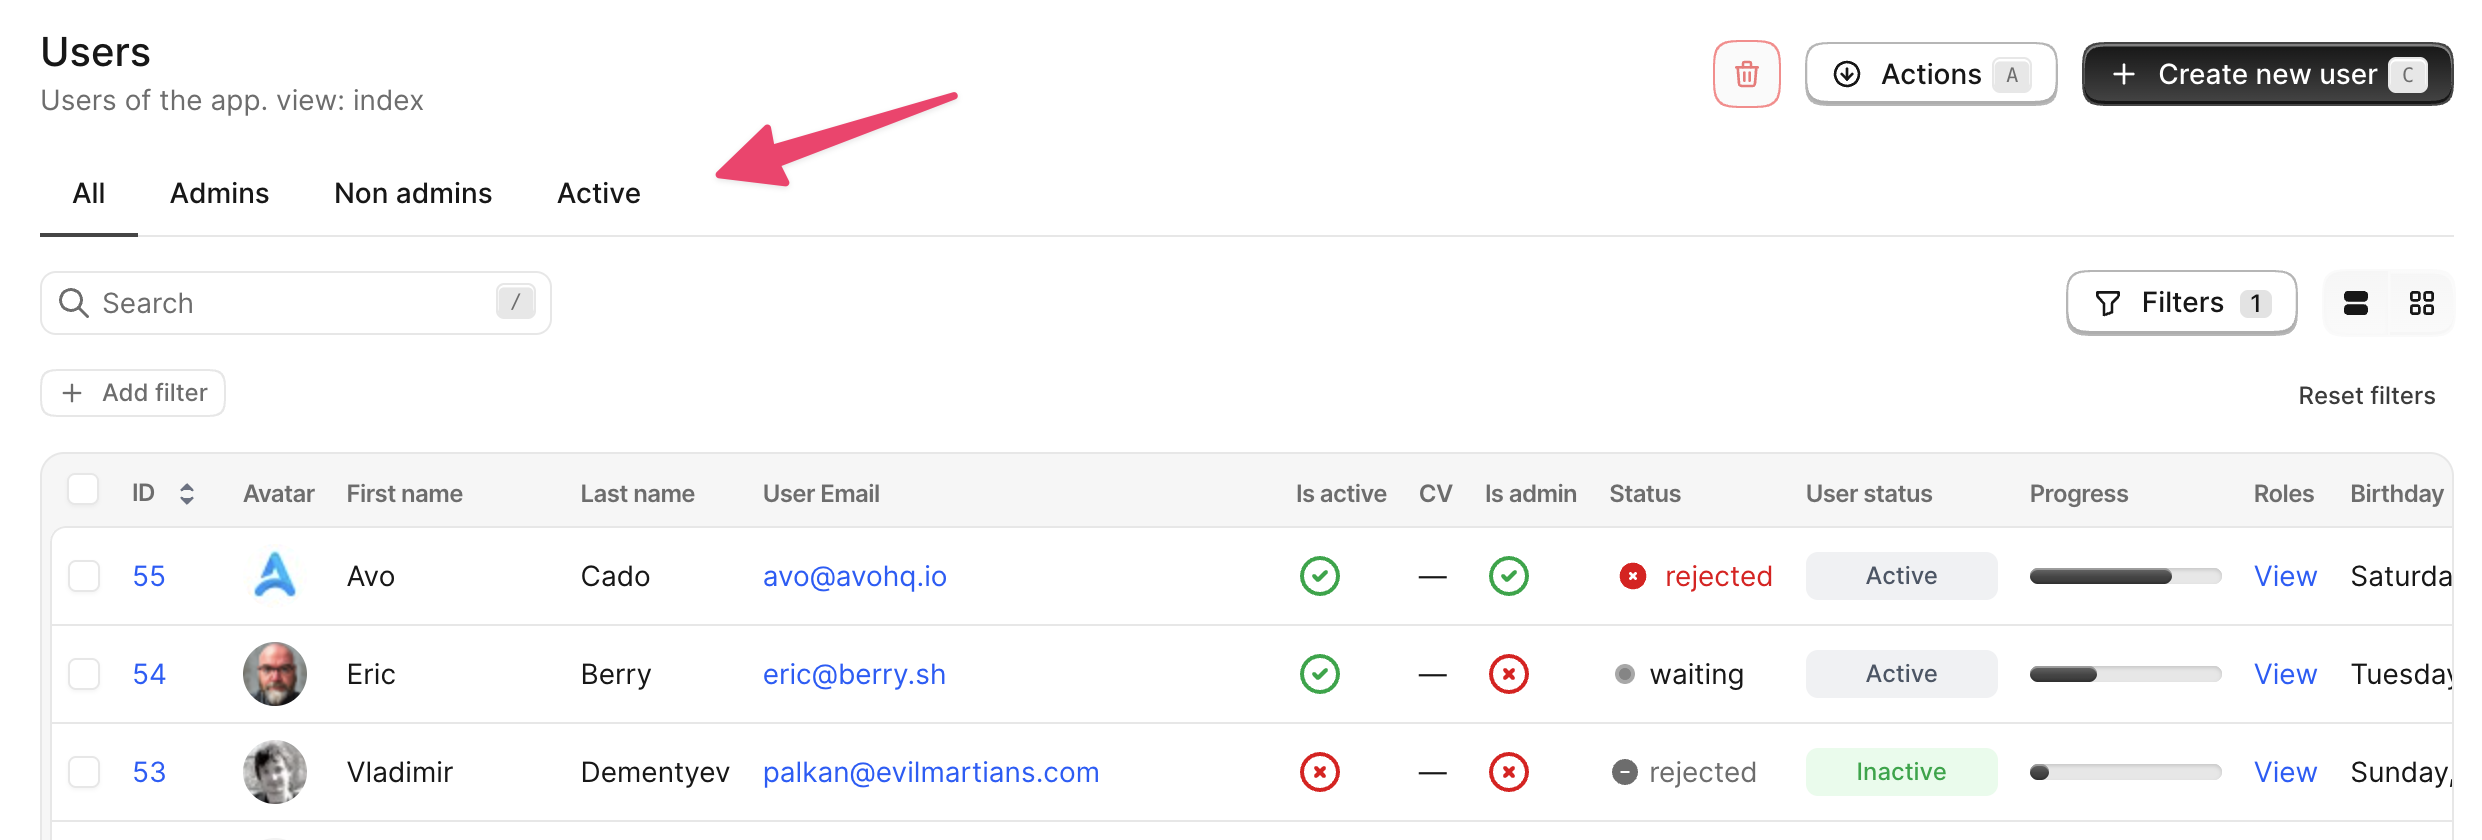Toggle the select-all header checkbox
Screen dimensions: 2482x840
click(83, 490)
